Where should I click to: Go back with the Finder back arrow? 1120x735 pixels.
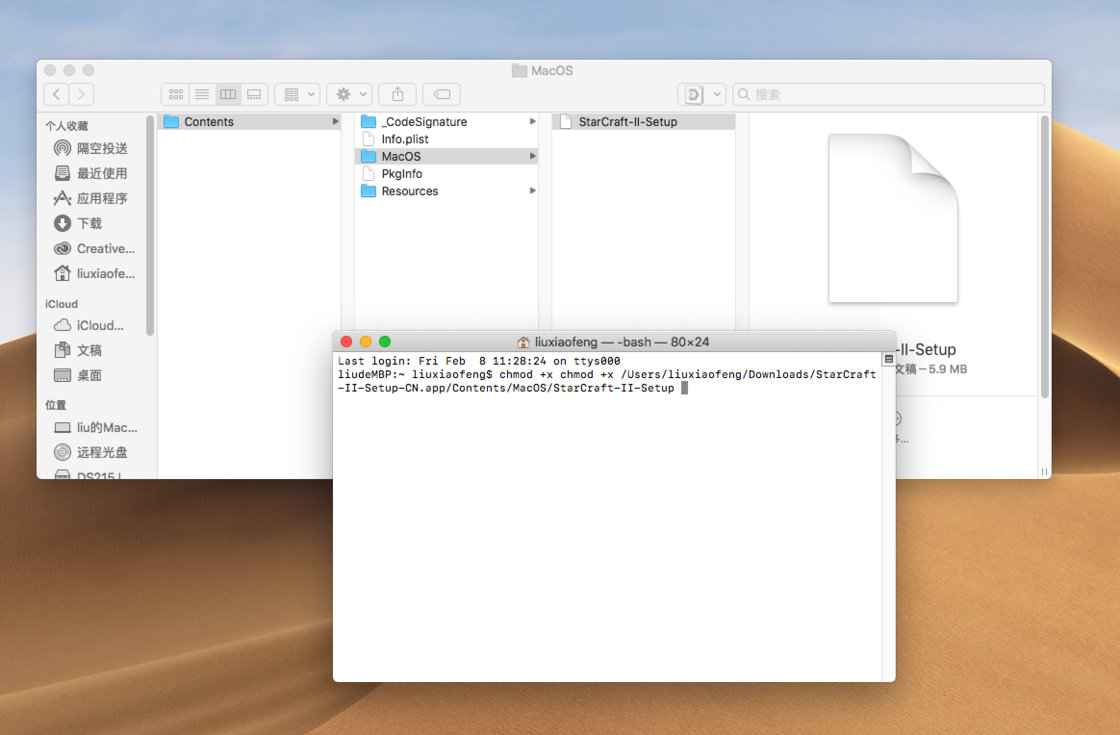click(56, 94)
